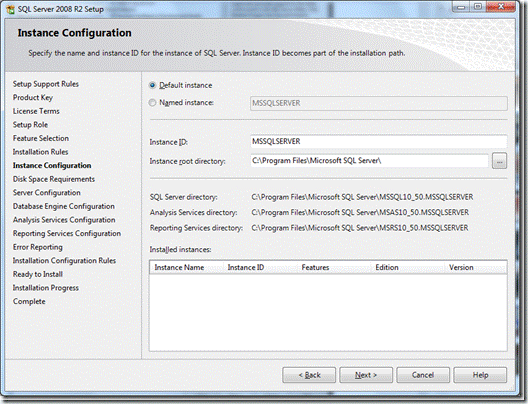Open the browse button for root directory
Viewport: 528px width, 404px height.
[x=499, y=161]
